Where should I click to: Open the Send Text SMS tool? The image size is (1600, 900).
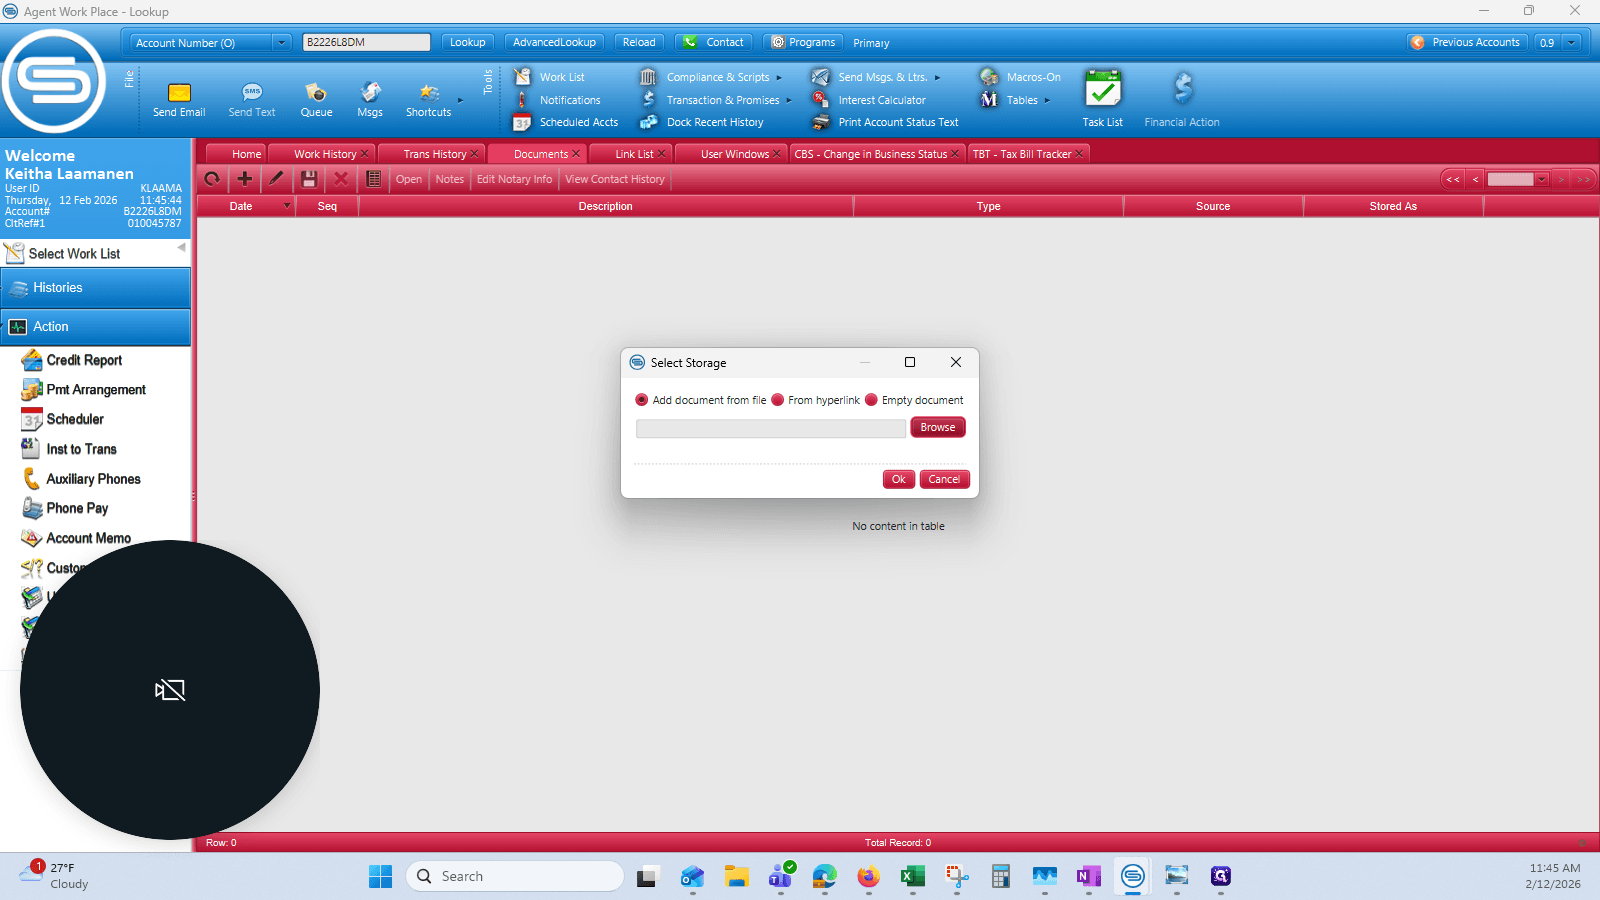click(x=251, y=101)
